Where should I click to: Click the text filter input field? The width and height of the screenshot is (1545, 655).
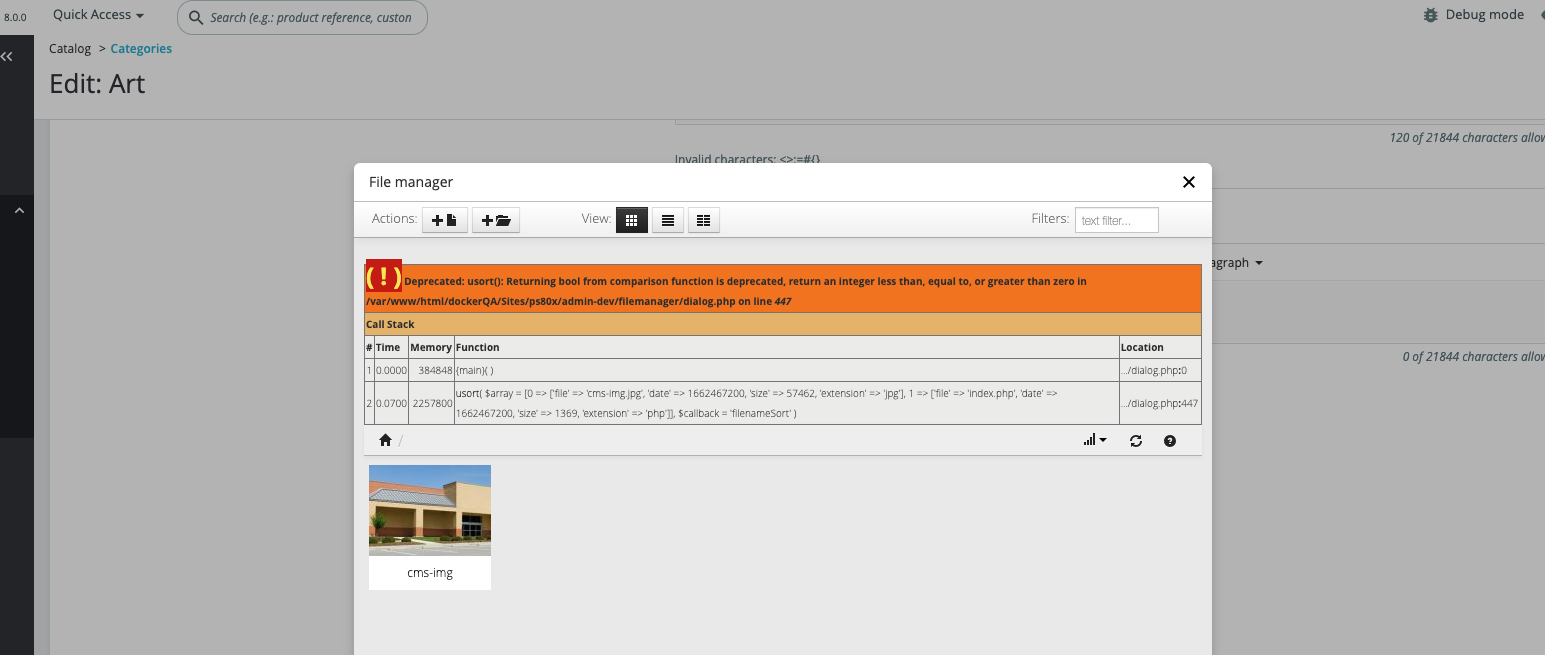(x=1116, y=219)
